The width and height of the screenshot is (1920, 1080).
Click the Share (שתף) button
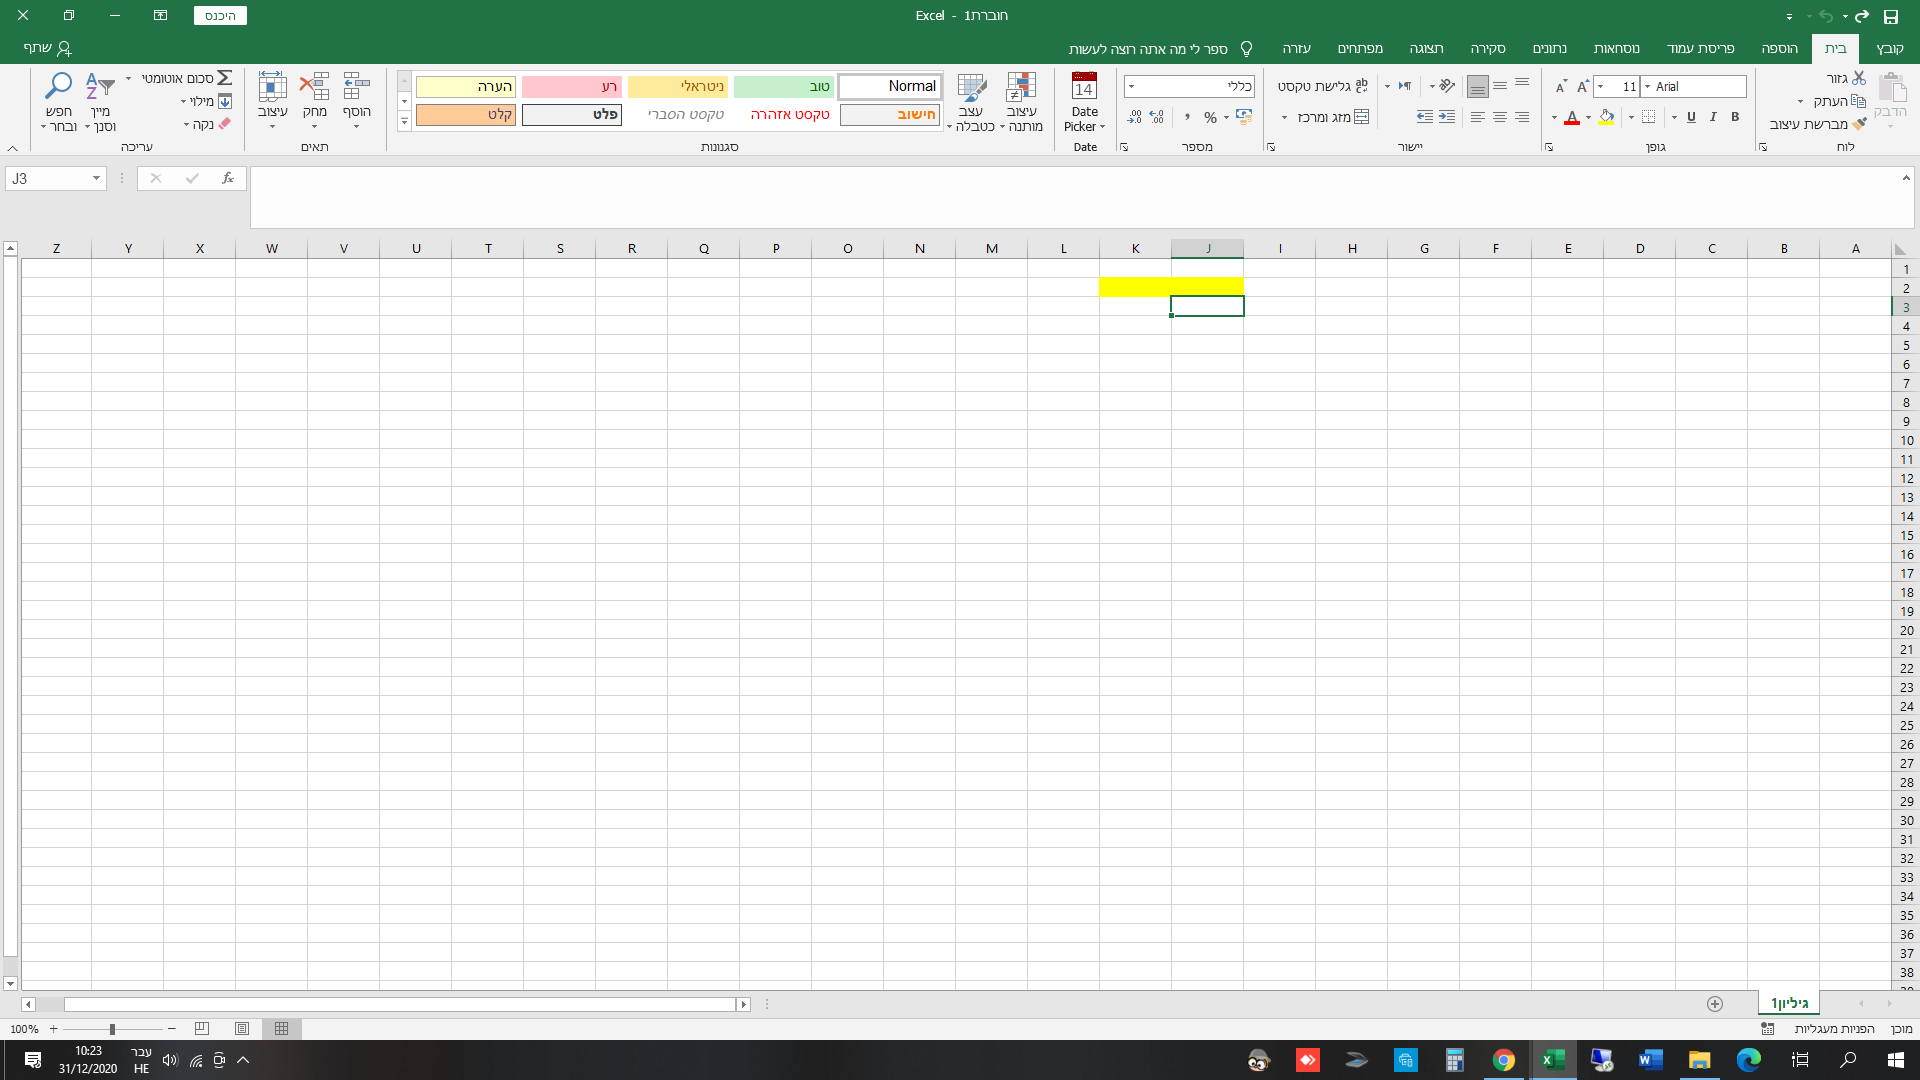pyautogui.click(x=47, y=48)
